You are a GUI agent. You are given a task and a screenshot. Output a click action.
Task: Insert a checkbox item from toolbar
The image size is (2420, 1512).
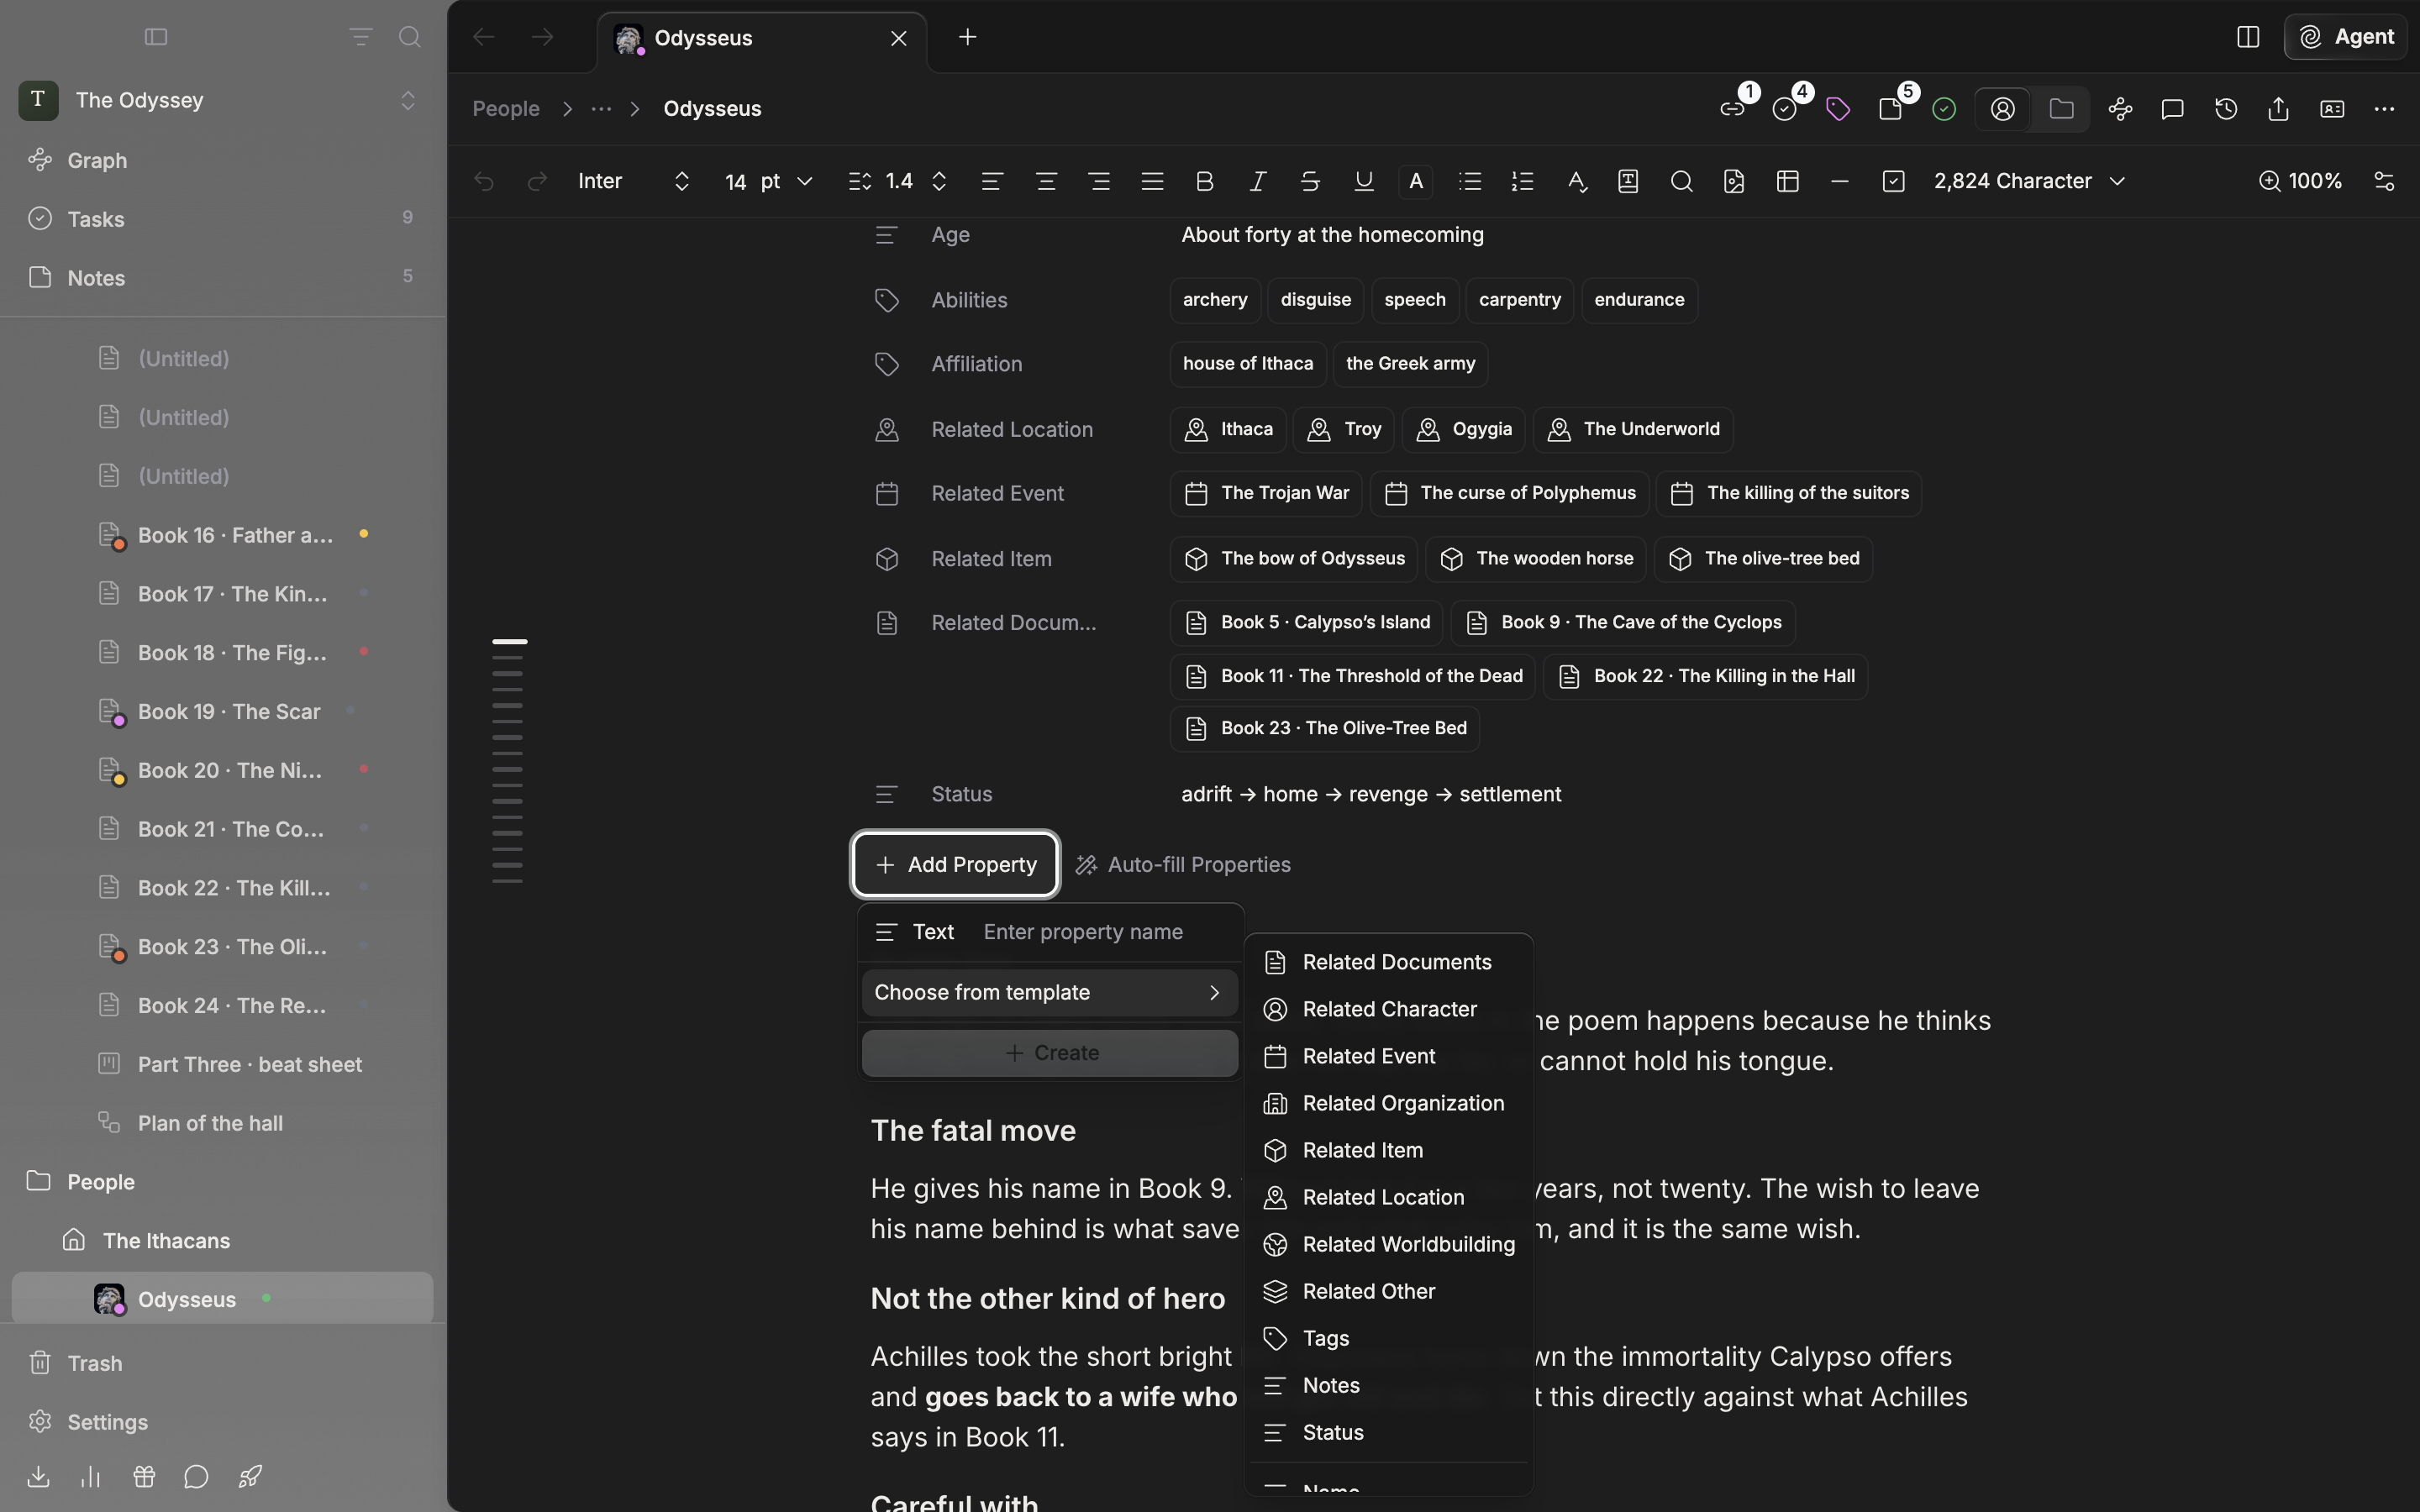coord(1893,181)
